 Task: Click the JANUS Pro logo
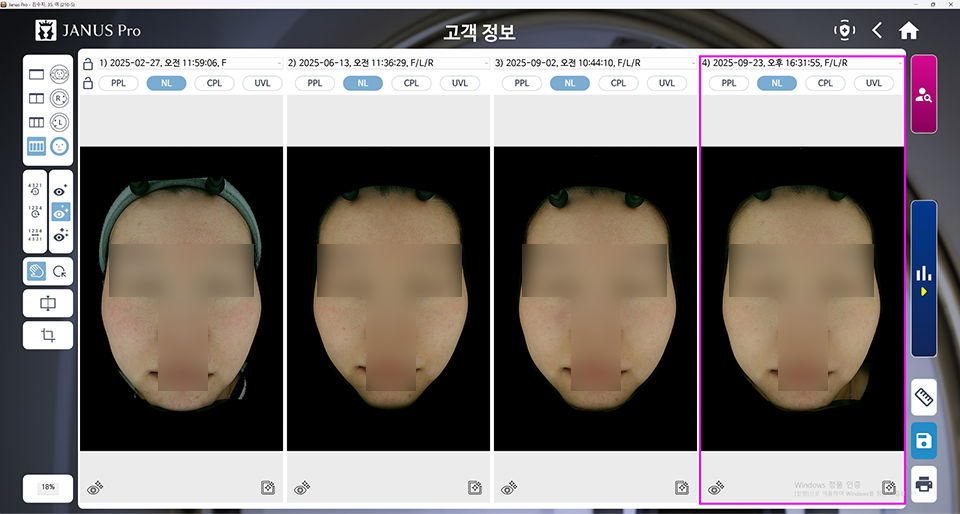pyautogui.click(x=88, y=30)
